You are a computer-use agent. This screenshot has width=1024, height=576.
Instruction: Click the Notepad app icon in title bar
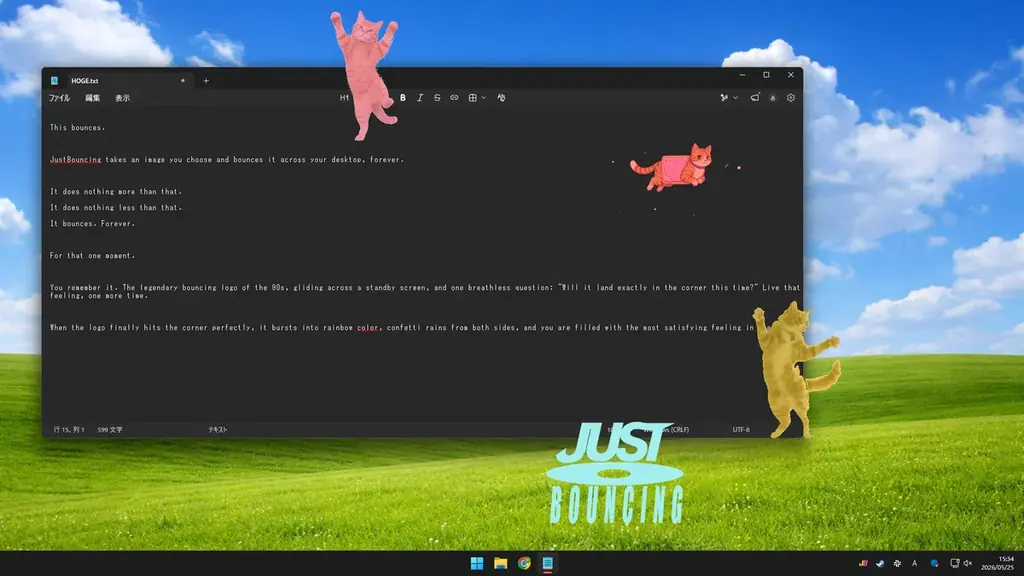(55, 81)
